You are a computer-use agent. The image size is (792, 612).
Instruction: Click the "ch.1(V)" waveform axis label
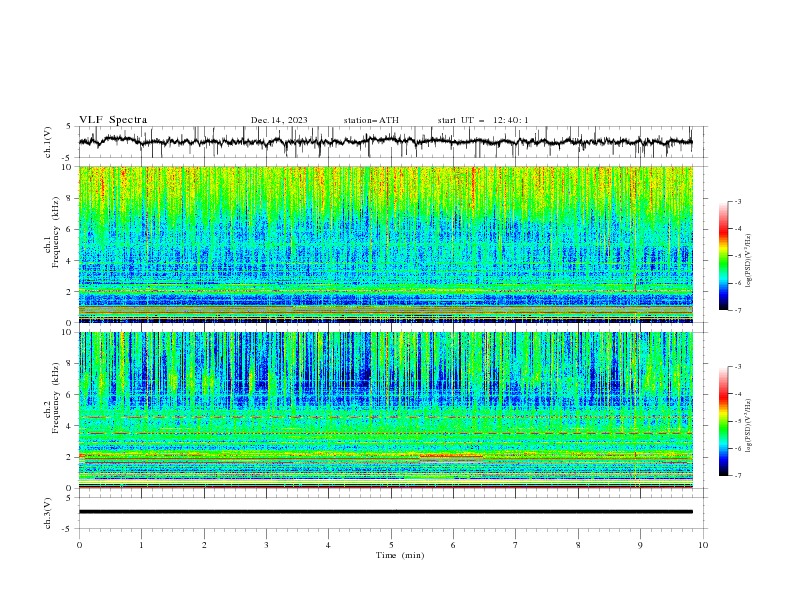pyautogui.click(x=48, y=142)
